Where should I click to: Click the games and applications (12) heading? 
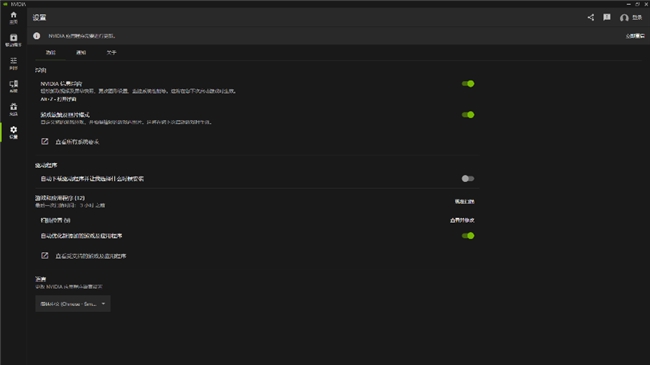[x=60, y=198]
